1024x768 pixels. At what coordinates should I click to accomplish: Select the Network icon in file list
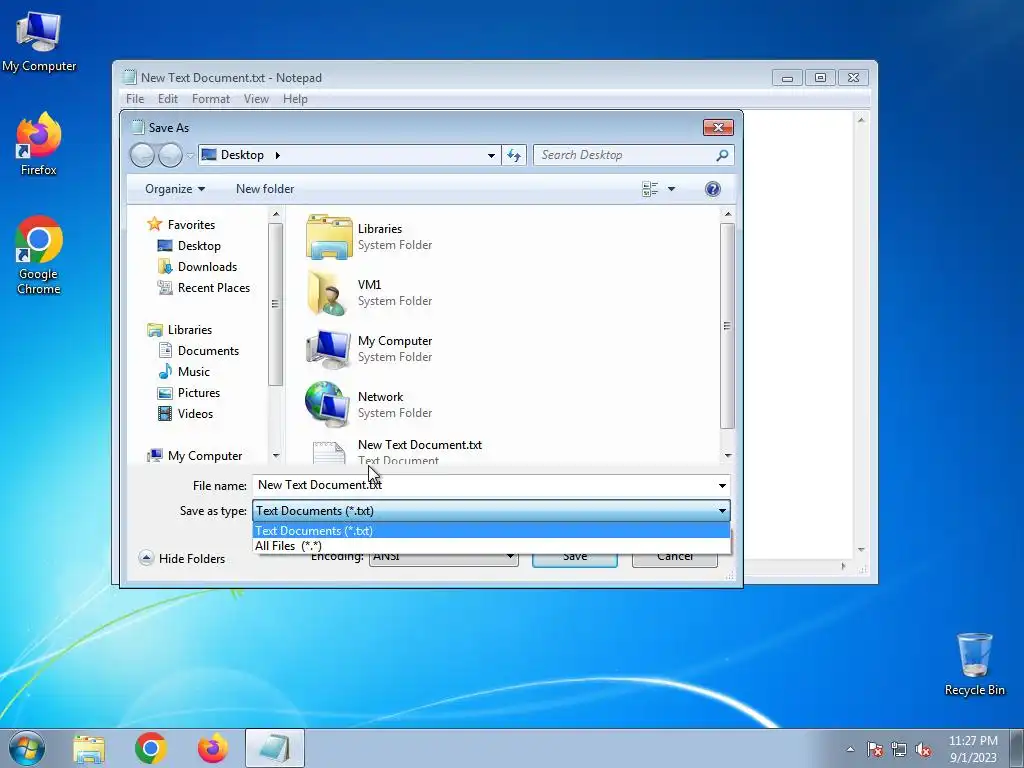(329, 405)
